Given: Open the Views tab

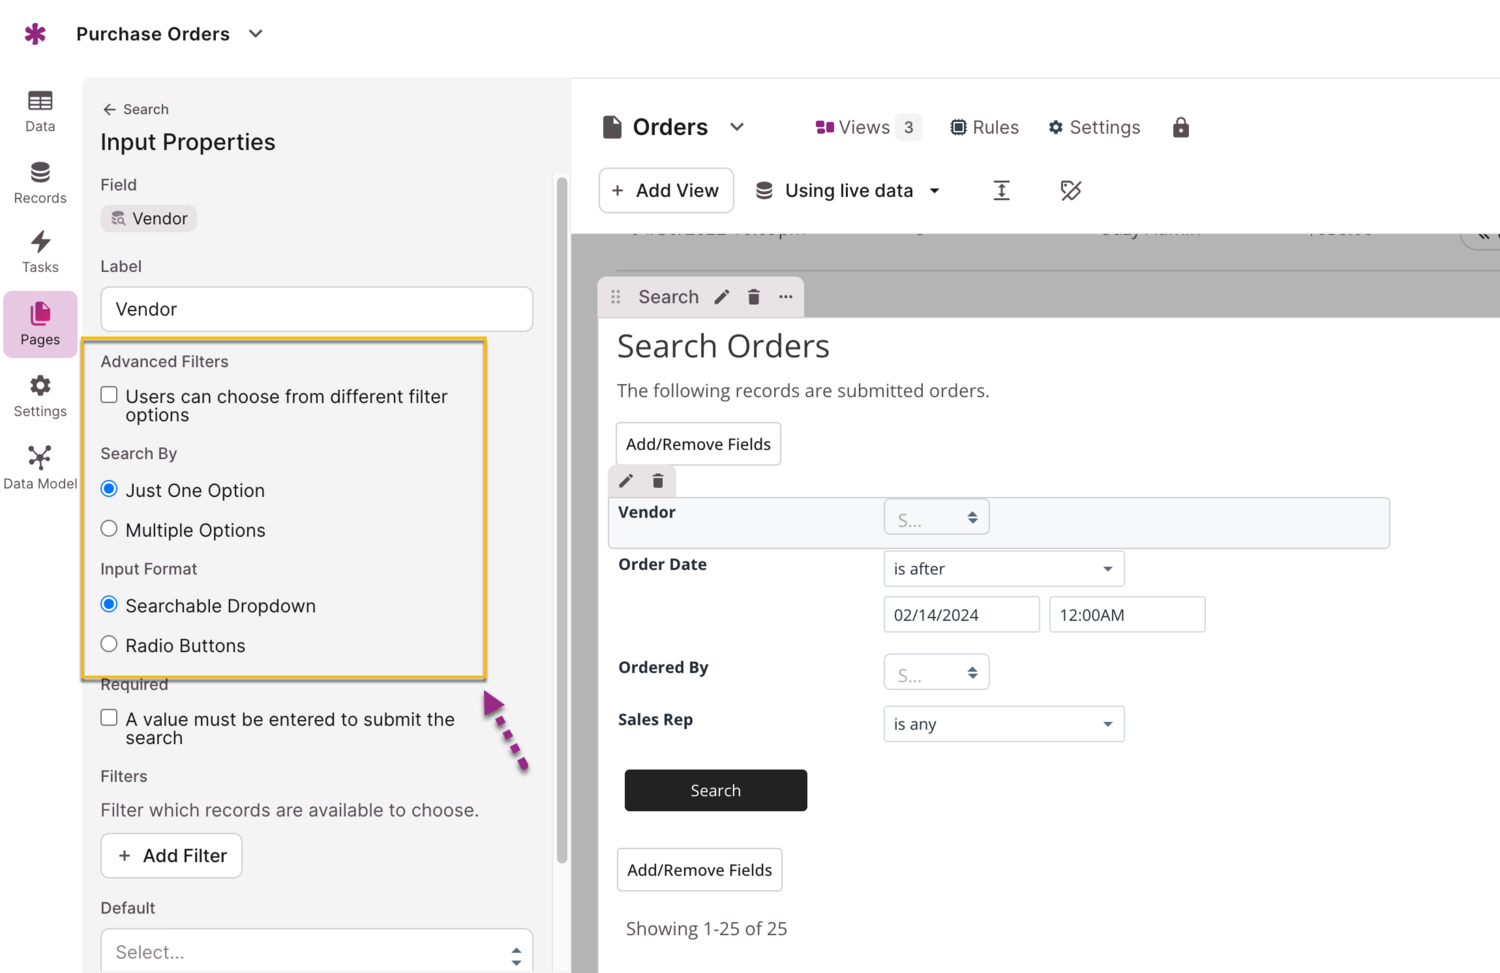Looking at the screenshot, I should [865, 127].
